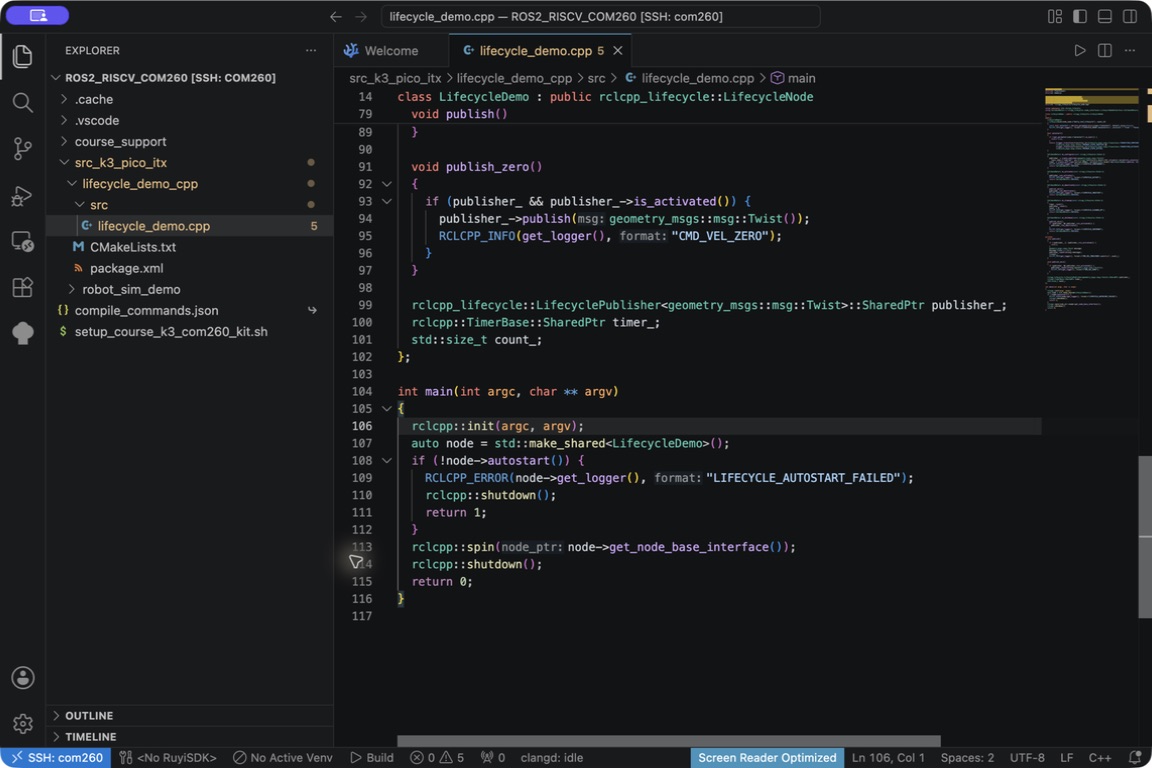Open Run and Debug view
The width and height of the screenshot is (1152, 768).
23,195
